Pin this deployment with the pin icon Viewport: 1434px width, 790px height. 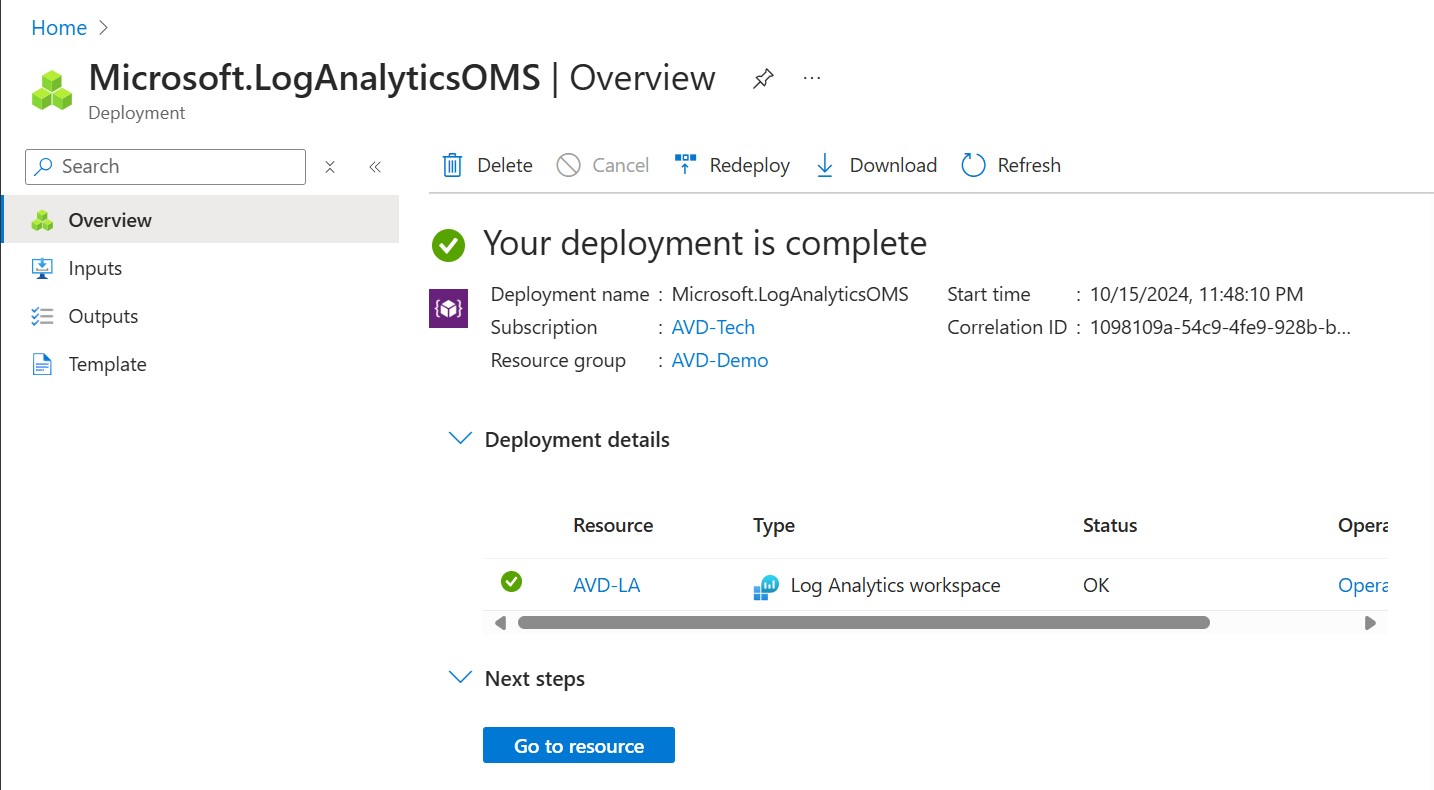tap(763, 78)
